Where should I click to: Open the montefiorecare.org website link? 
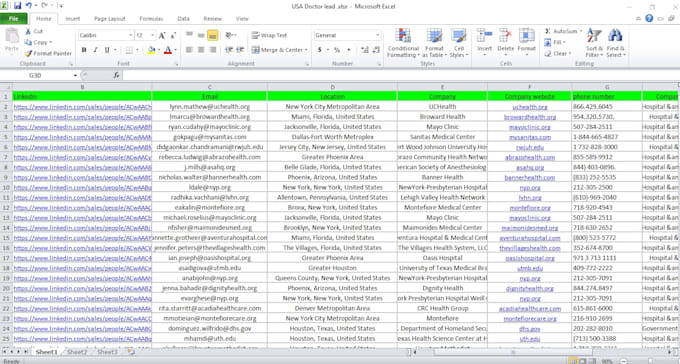tap(530, 318)
